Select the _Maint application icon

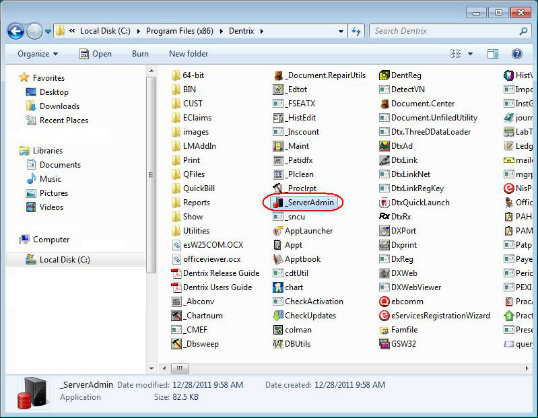click(278, 146)
